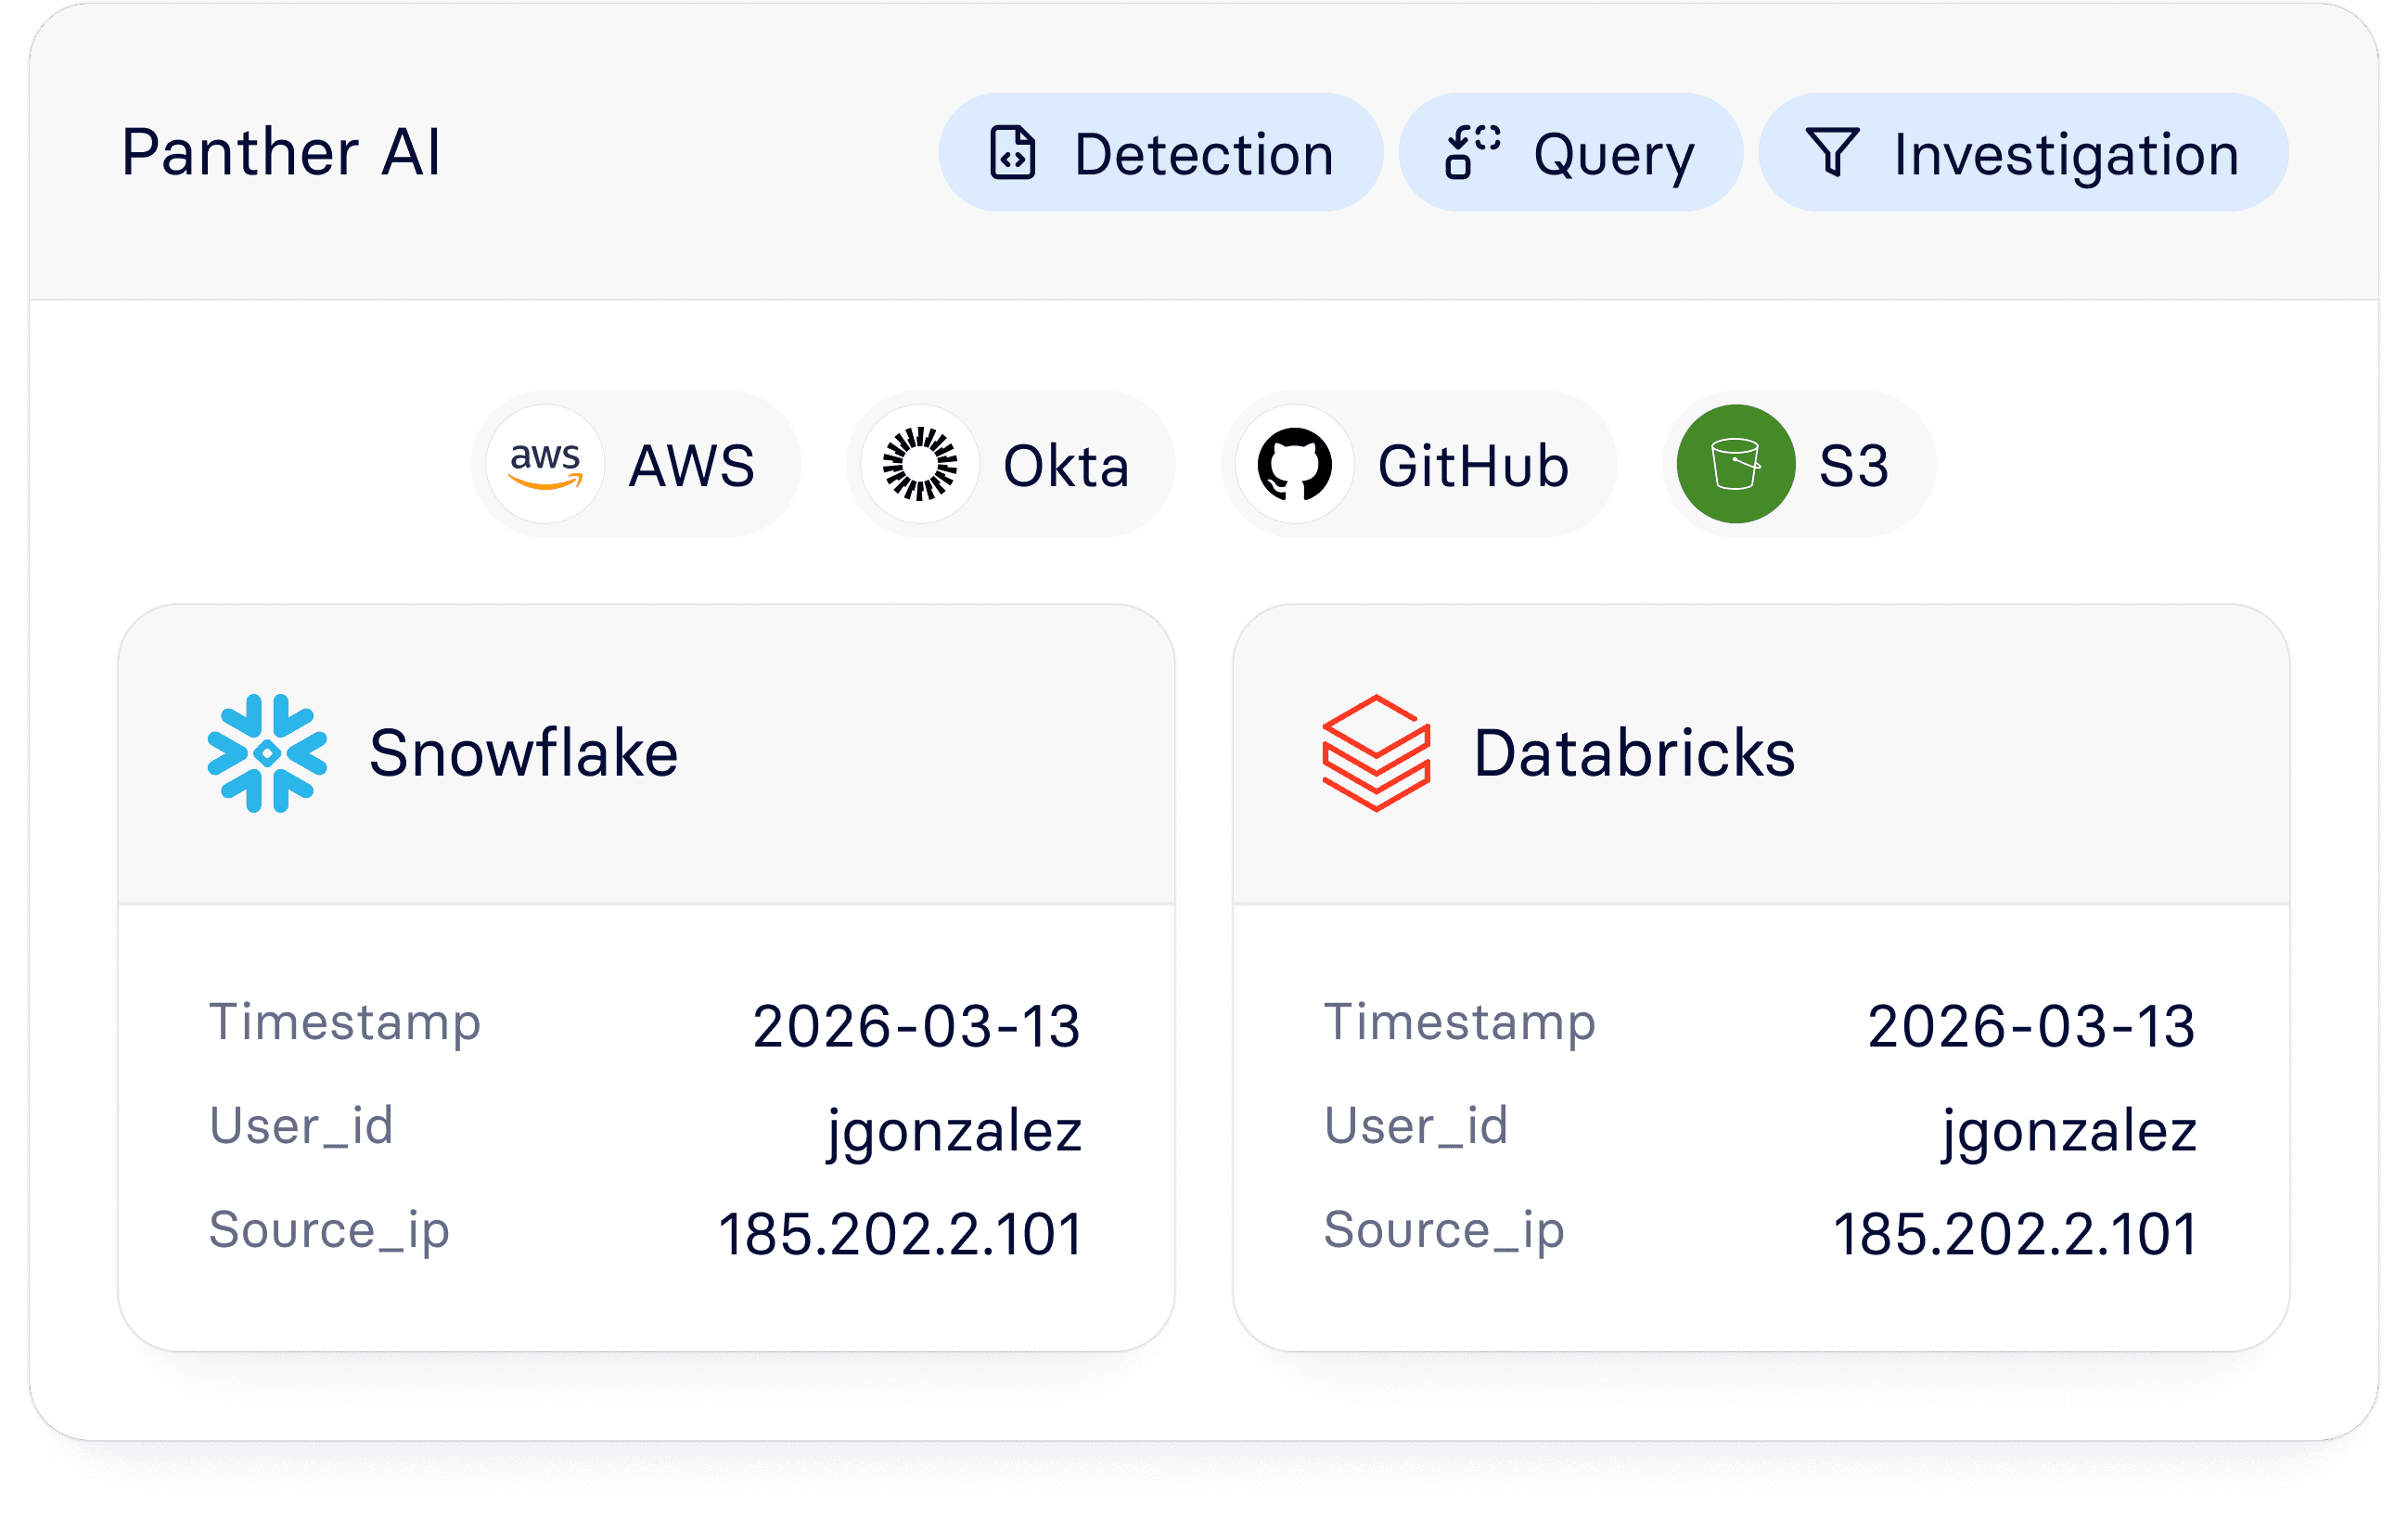Select the S3 source chip

tap(1853, 465)
